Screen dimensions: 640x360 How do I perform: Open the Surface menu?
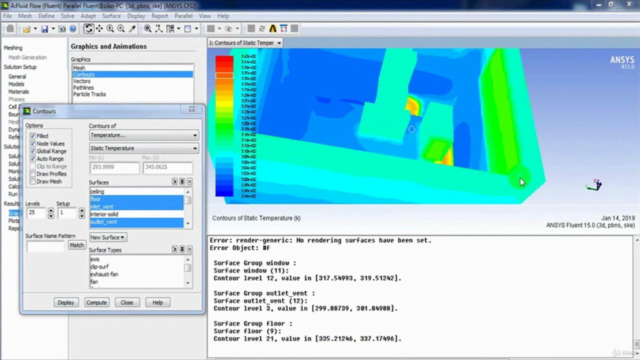(x=111, y=16)
